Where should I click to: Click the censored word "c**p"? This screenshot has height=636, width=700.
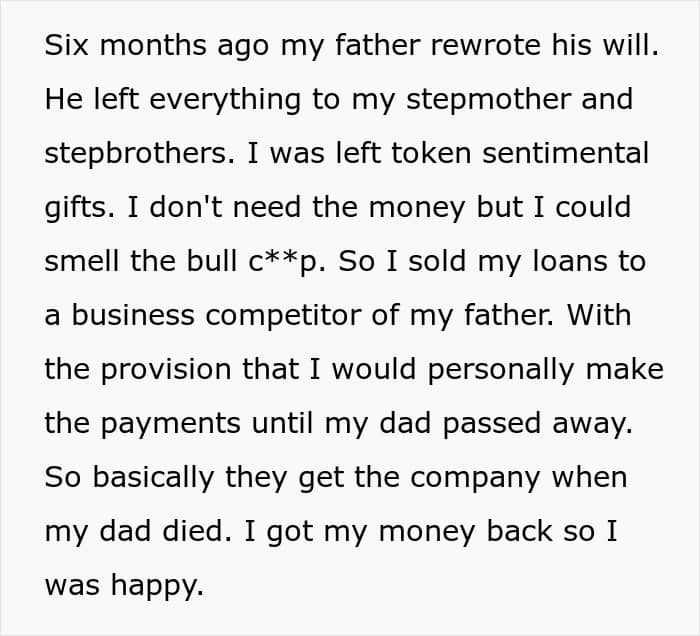coord(306,262)
